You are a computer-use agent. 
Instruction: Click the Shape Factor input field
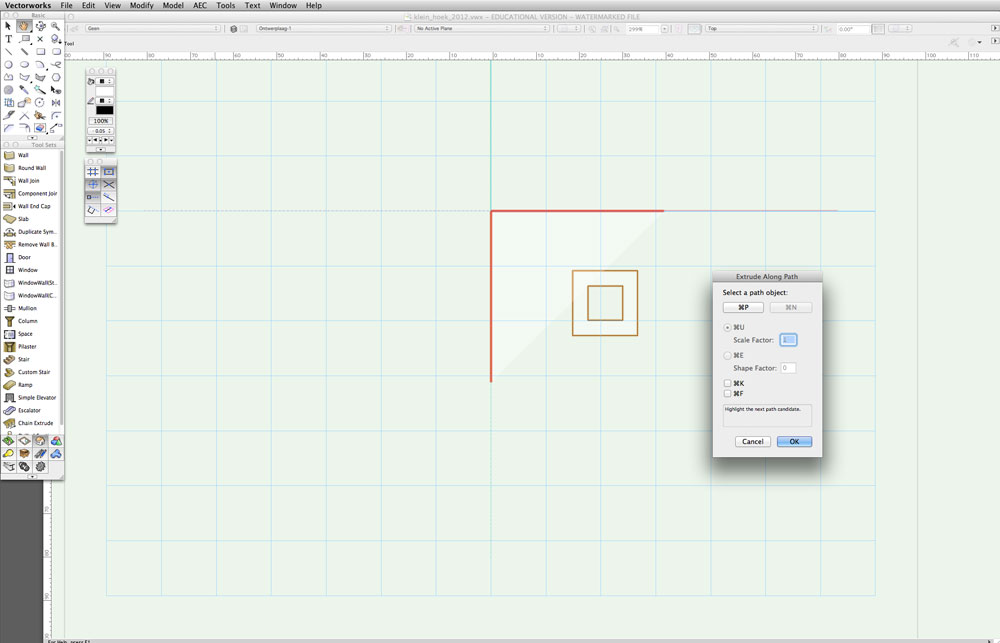point(788,368)
